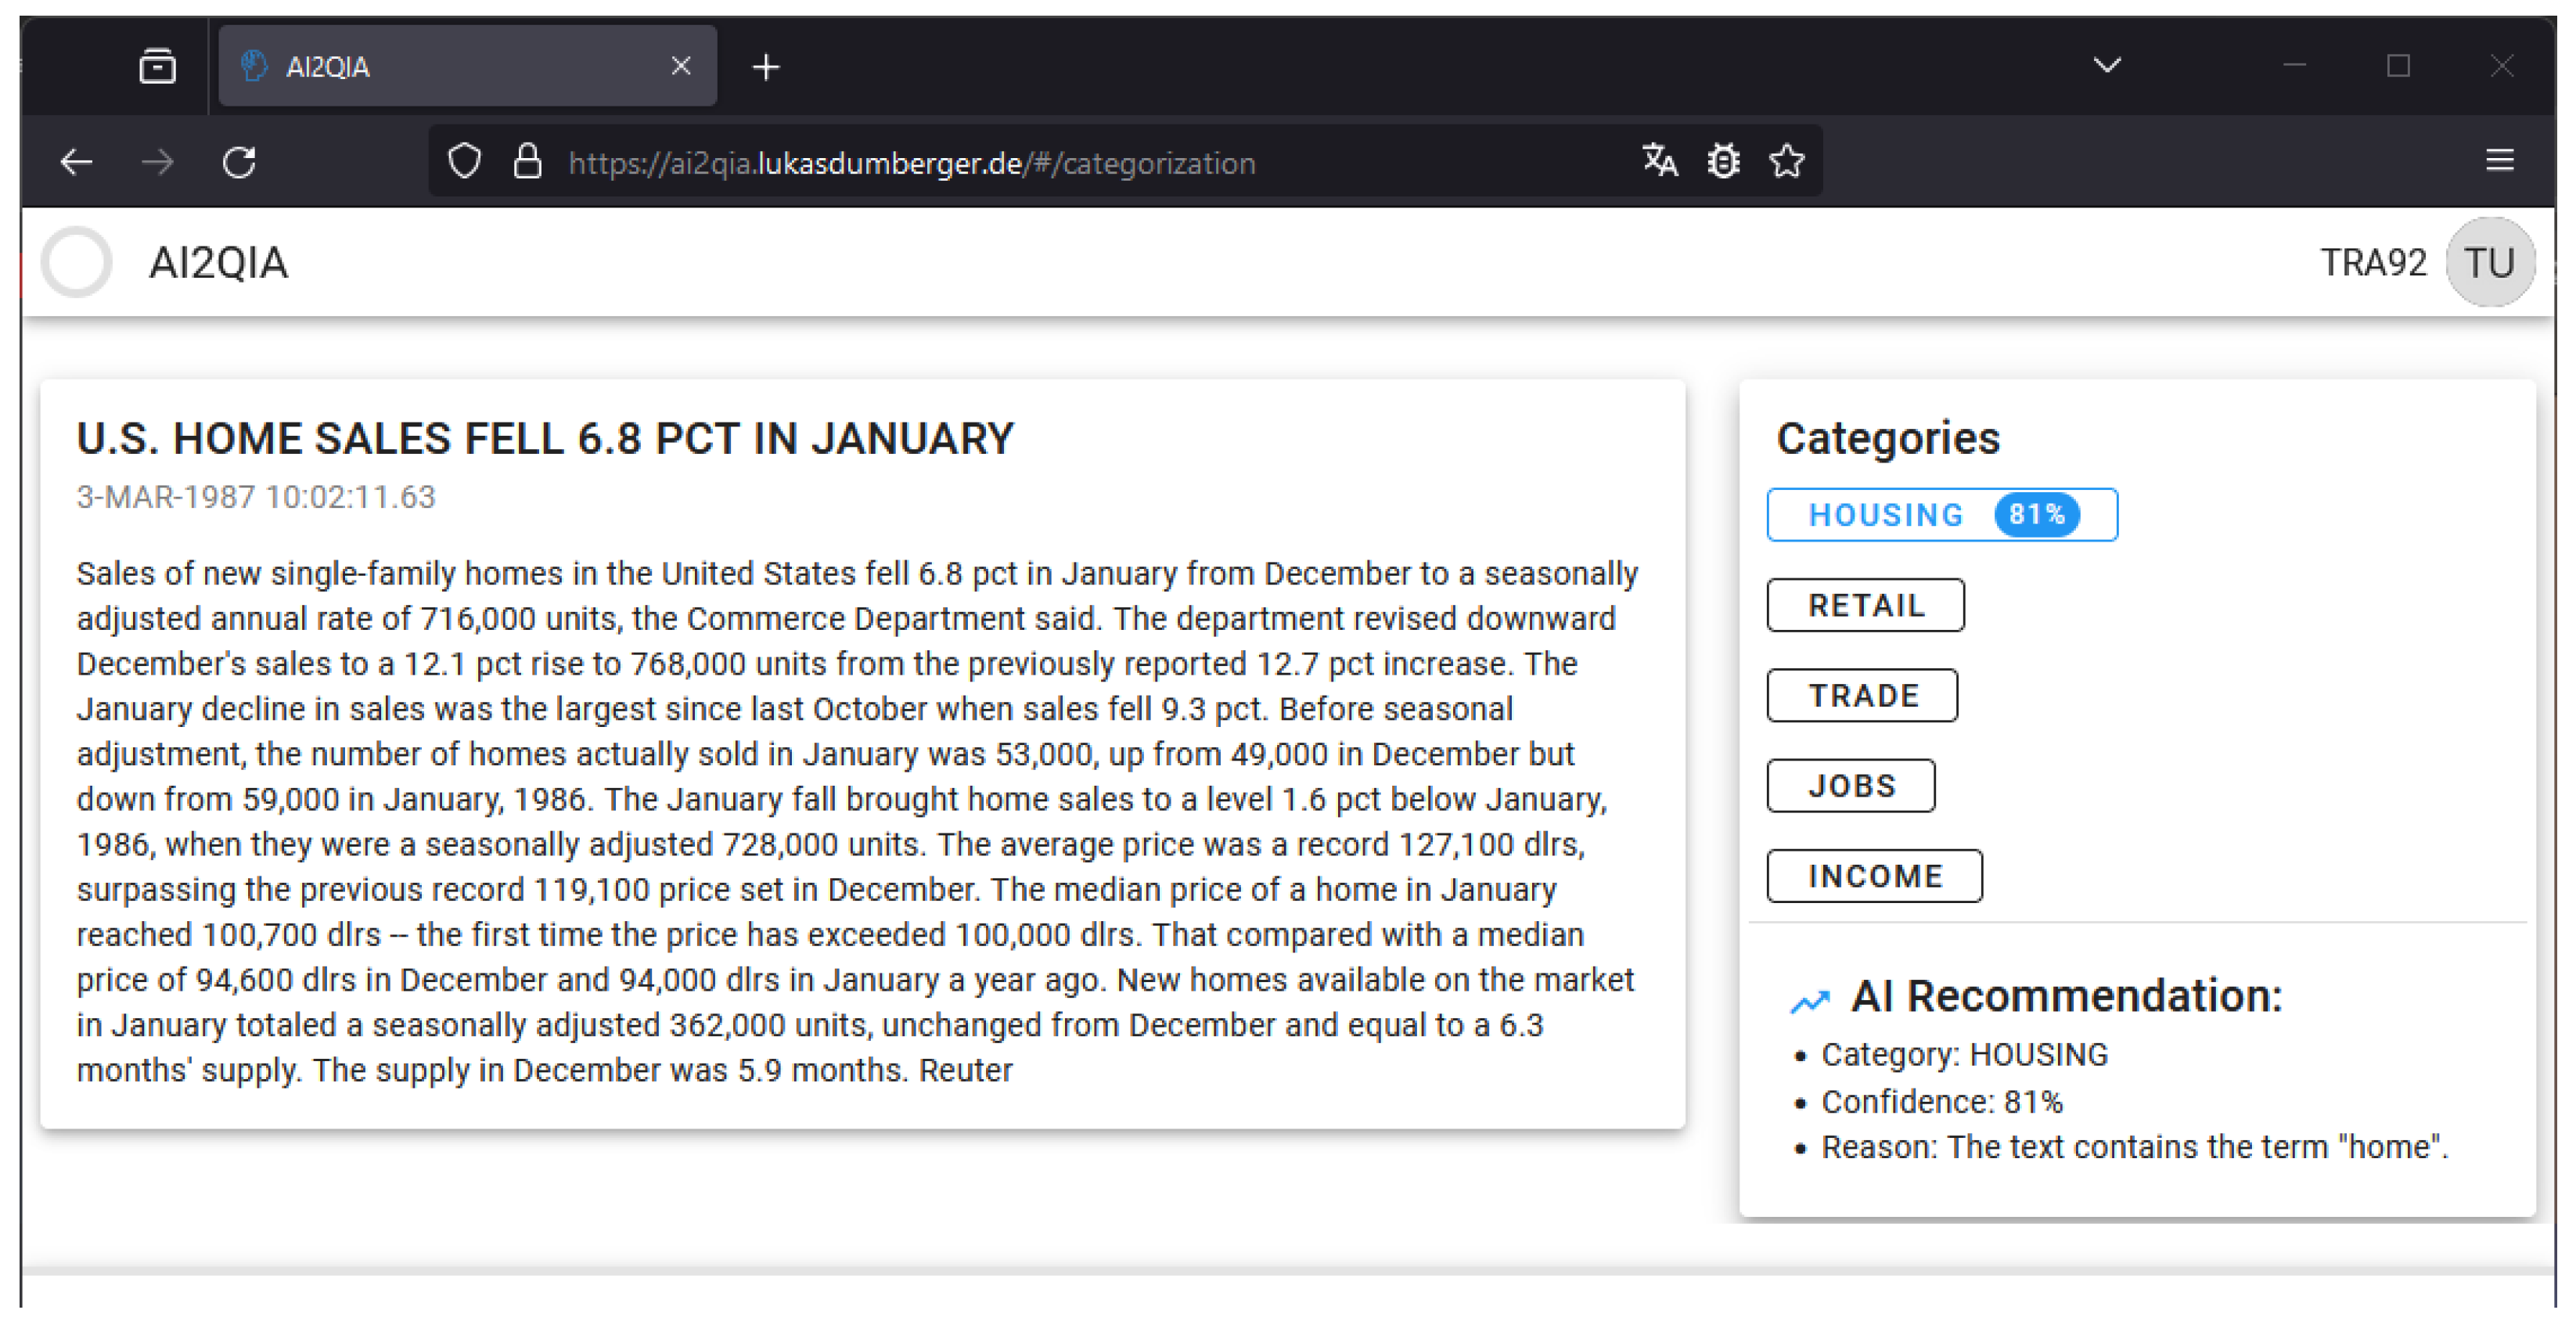The image size is (2576, 1328).
Task: Click the TU user avatar
Action: [x=2489, y=263]
